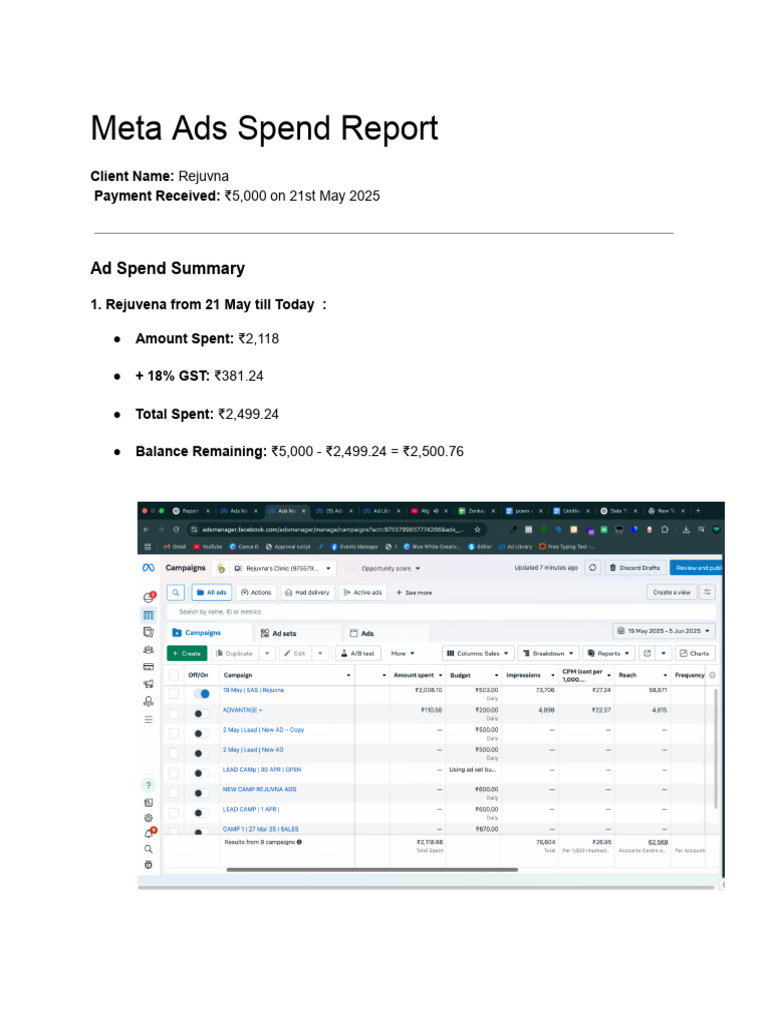Click the browser address bar URL
The height and width of the screenshot is (1024, 768).
click(331, 530)
